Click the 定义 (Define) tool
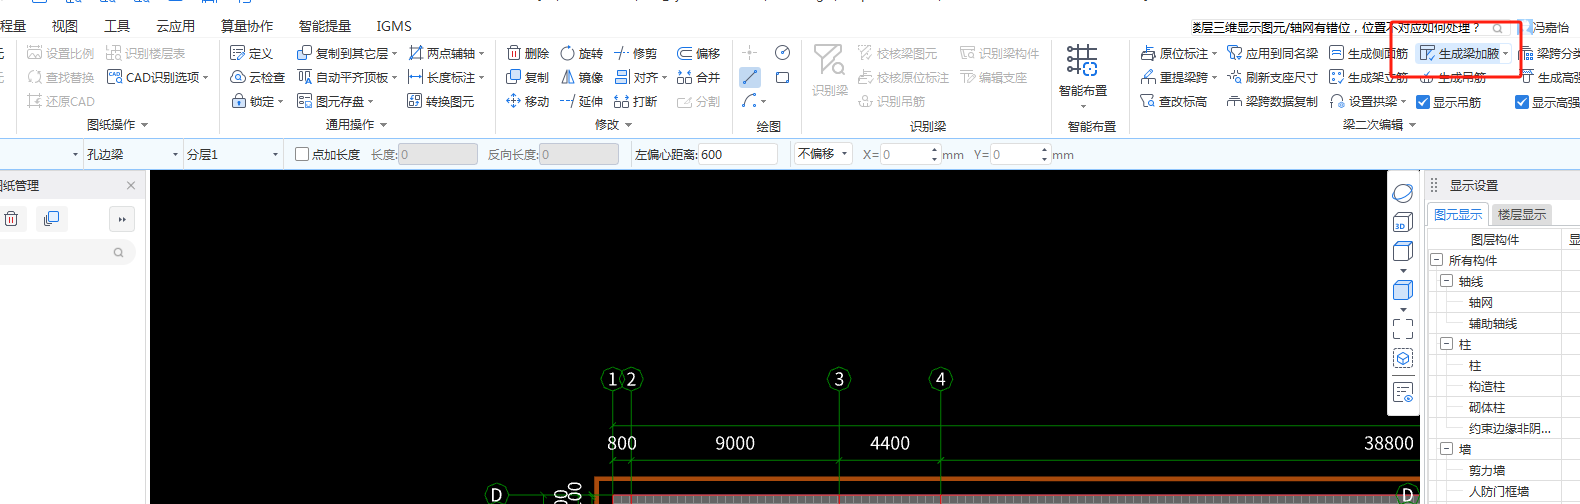The width and height of the screenshot is (1580, 504). [251, 53]
